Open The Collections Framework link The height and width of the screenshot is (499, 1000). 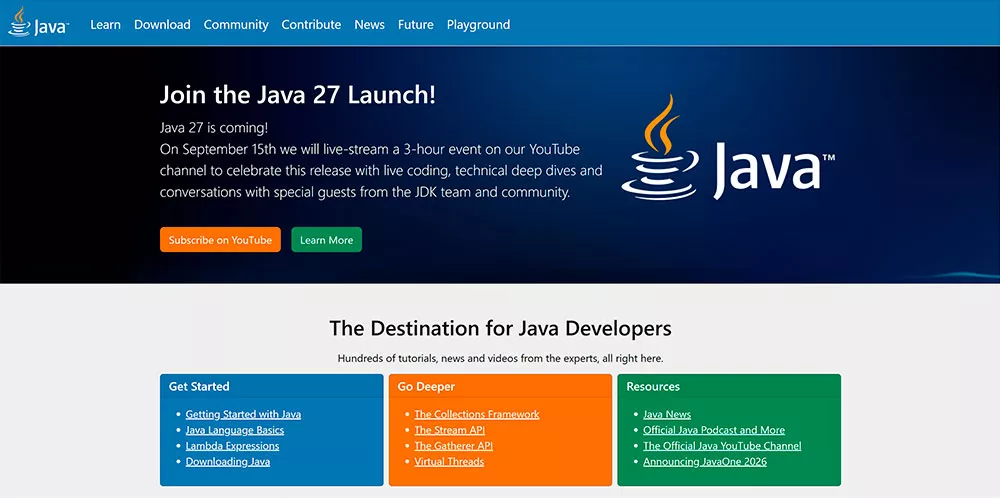pyautogui.click(x=477, y=414)
